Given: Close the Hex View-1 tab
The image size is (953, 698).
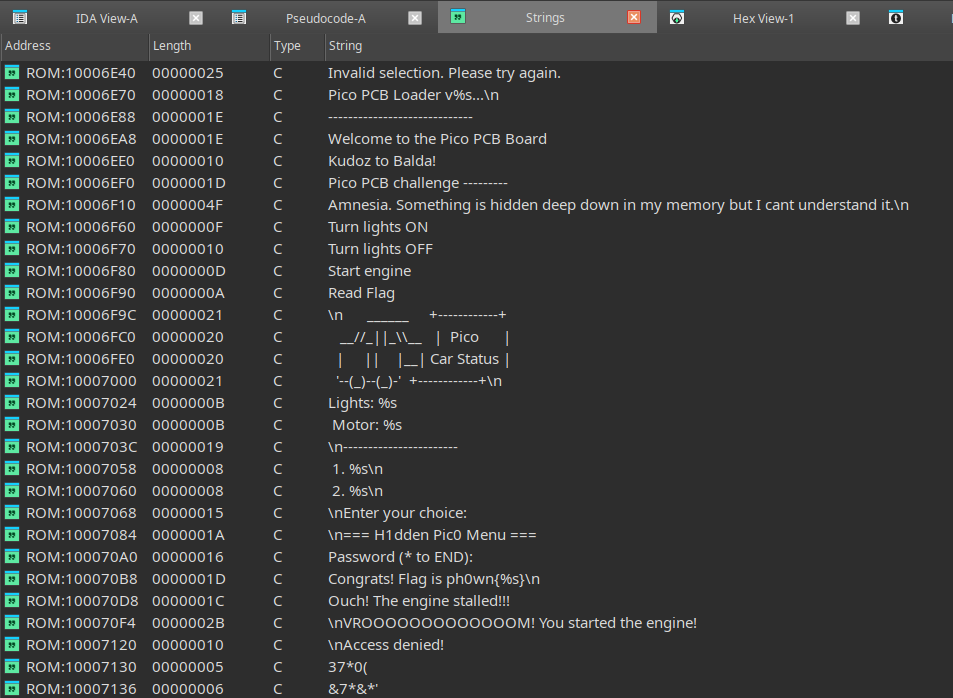Looking at the screenshot, I should coord(853,17).
